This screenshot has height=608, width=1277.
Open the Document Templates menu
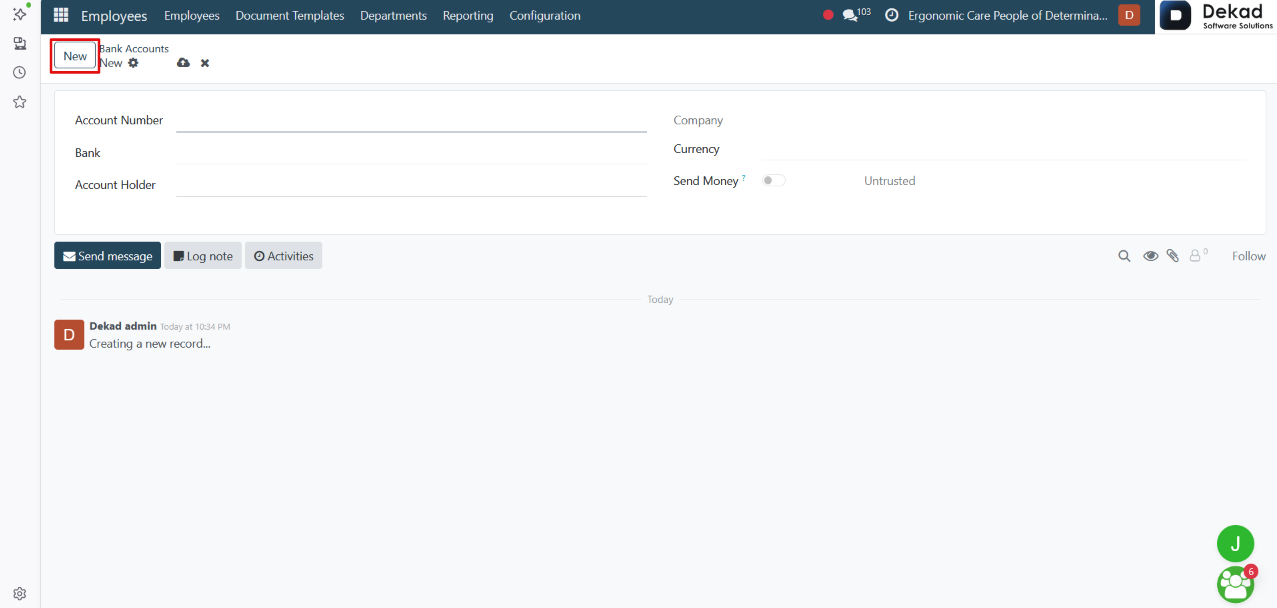[x=290, y=15]
